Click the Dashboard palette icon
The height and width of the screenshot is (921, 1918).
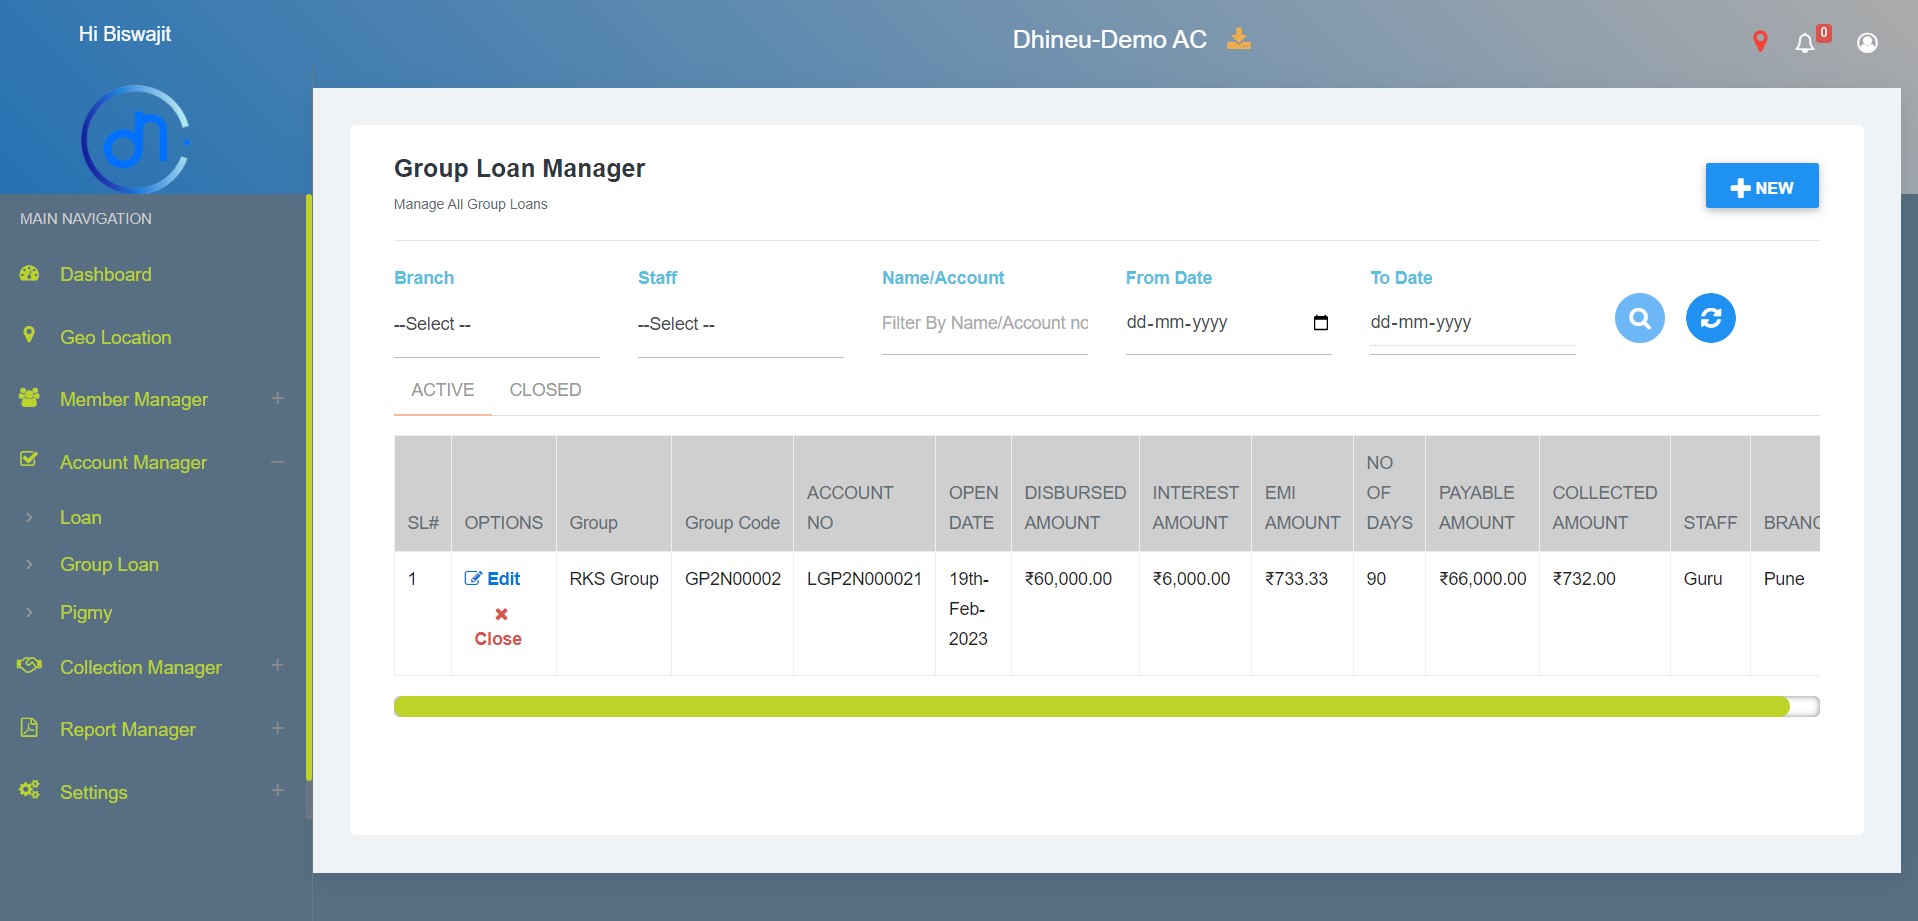click(x=29, y=273)
